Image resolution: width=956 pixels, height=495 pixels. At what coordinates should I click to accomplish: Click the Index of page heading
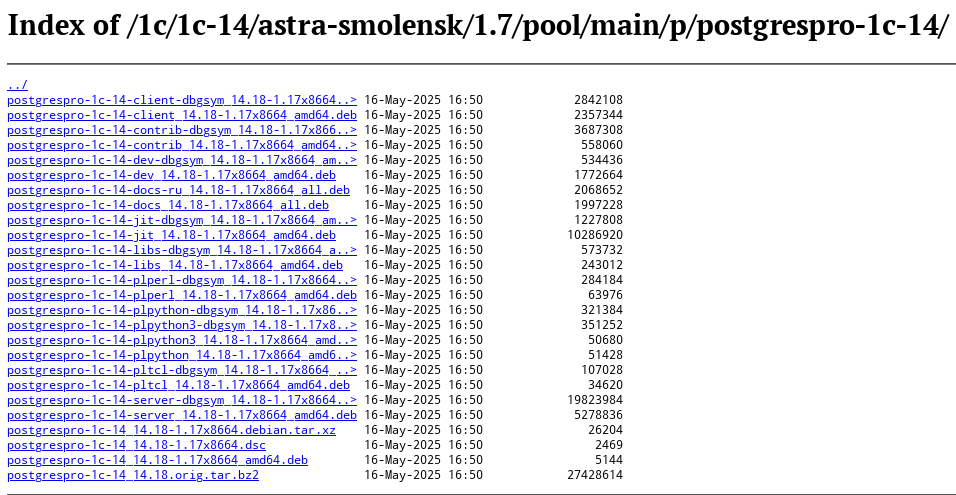click(479, 26)
